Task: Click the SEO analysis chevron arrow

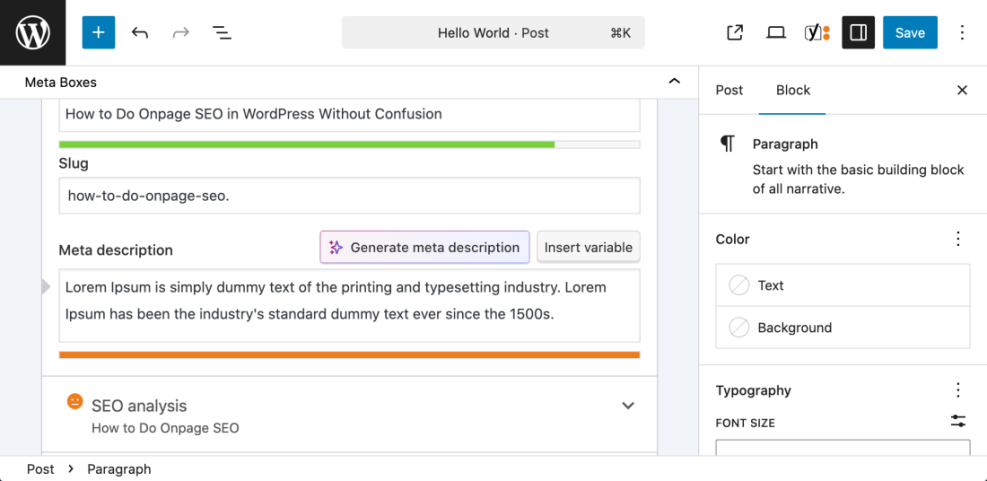Action: coord(628,405)
